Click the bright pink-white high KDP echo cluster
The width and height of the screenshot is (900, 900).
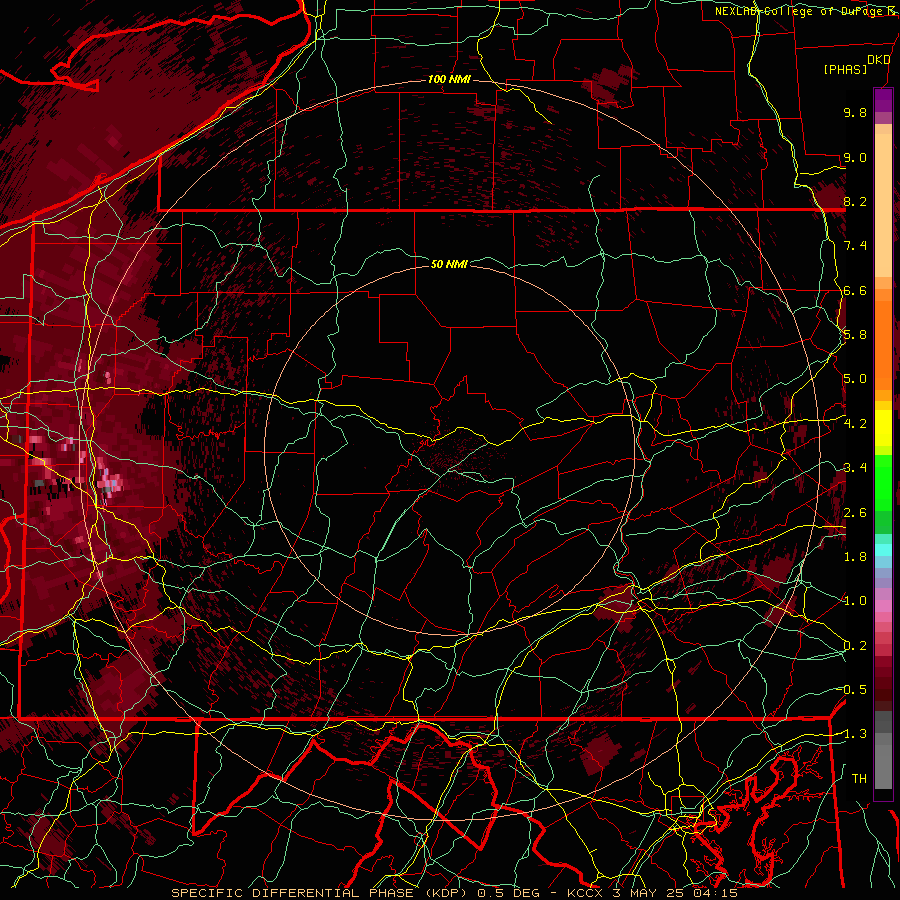click(109, 481)
